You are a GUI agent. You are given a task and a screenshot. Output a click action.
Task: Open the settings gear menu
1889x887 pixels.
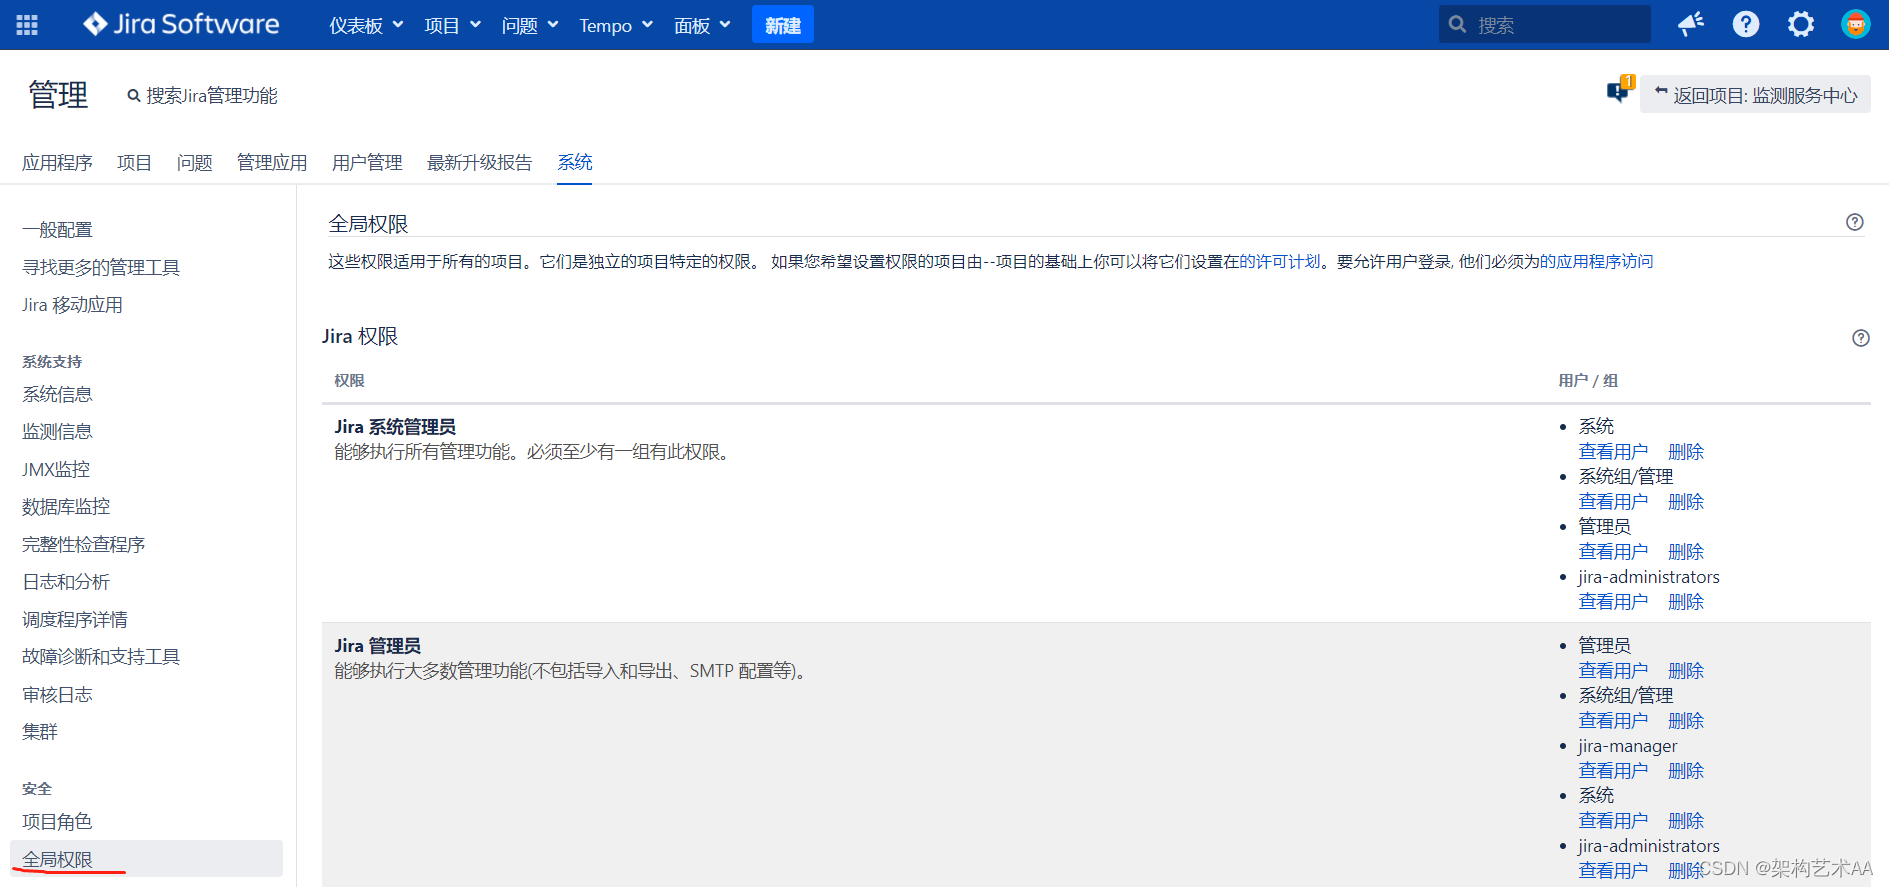tap(1801, 25)
